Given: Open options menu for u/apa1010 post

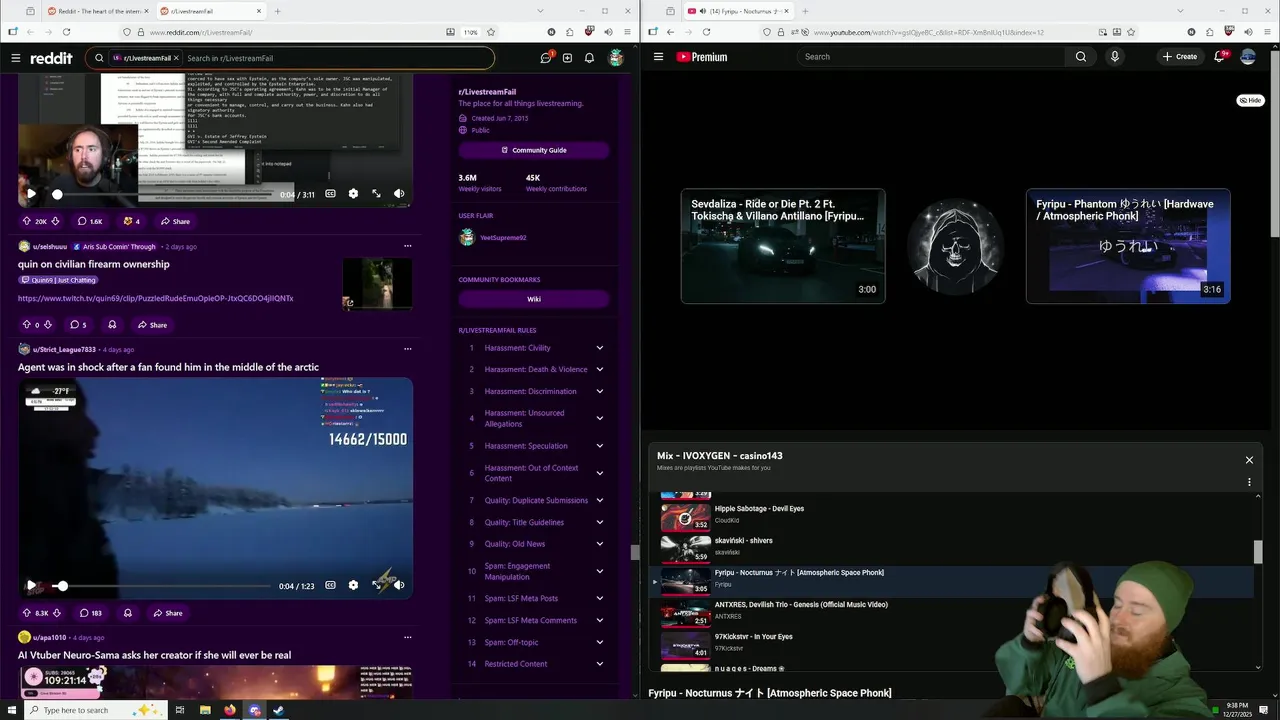Looking at the screenshot, I should tap(407, 637).
